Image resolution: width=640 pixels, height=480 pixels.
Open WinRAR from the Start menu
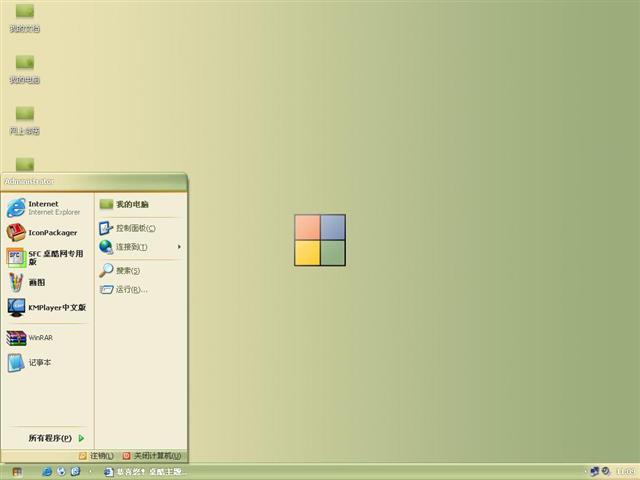(47, 338)
